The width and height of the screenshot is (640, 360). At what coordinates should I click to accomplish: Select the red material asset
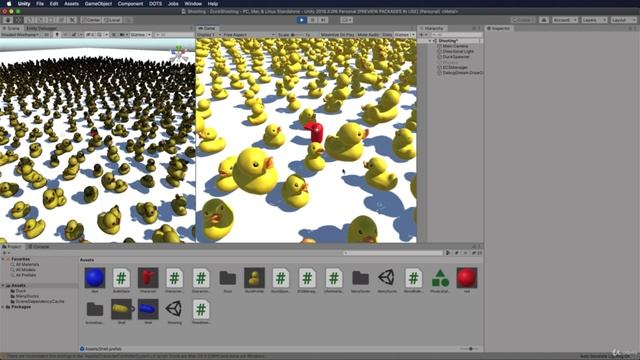click(x=467, y=278)
